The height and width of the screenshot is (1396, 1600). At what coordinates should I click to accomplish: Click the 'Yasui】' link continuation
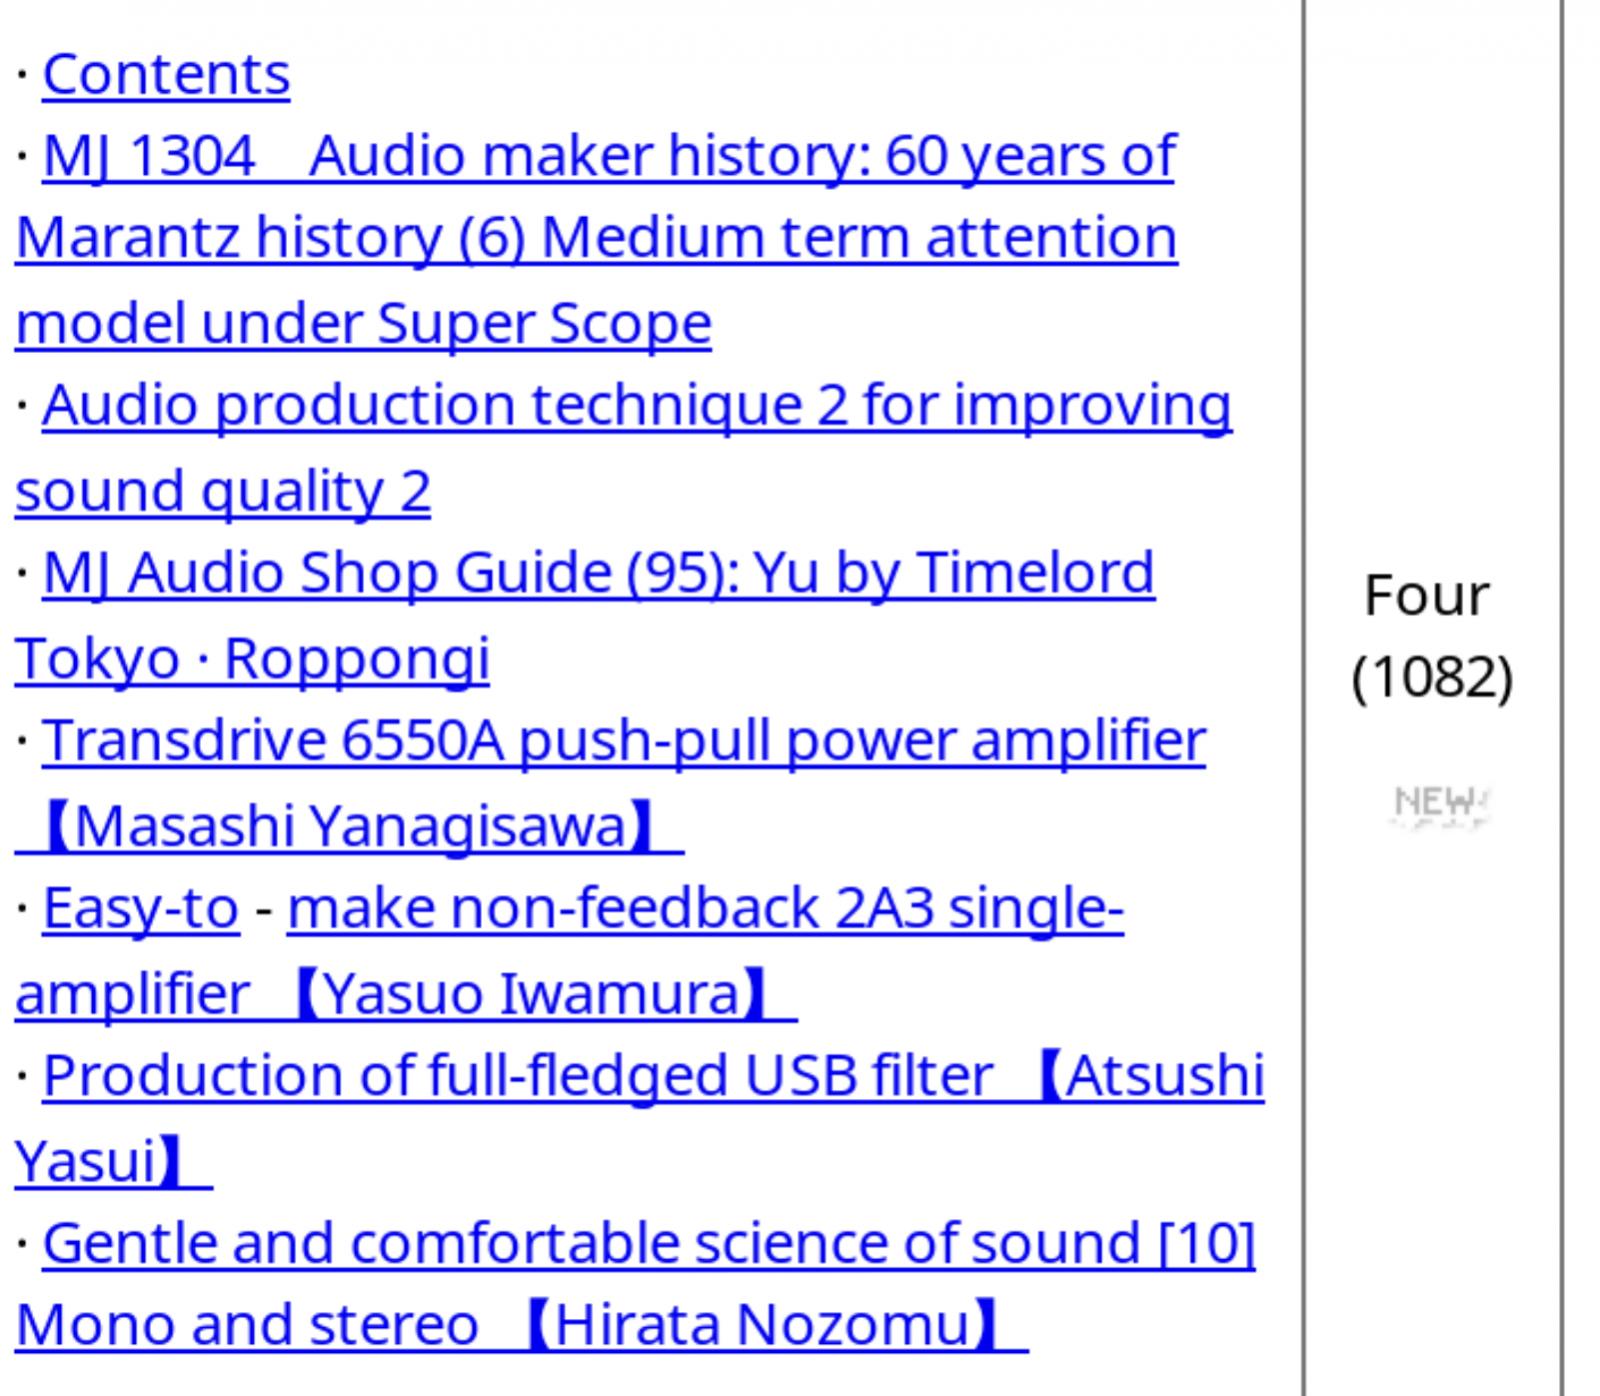pos(114,1161)
